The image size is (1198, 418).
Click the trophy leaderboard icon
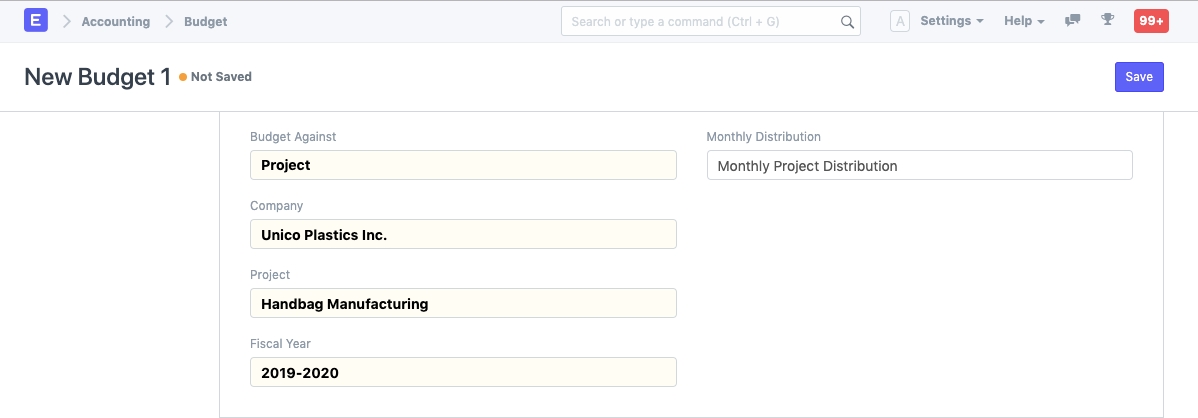(x=1107, y=21)
